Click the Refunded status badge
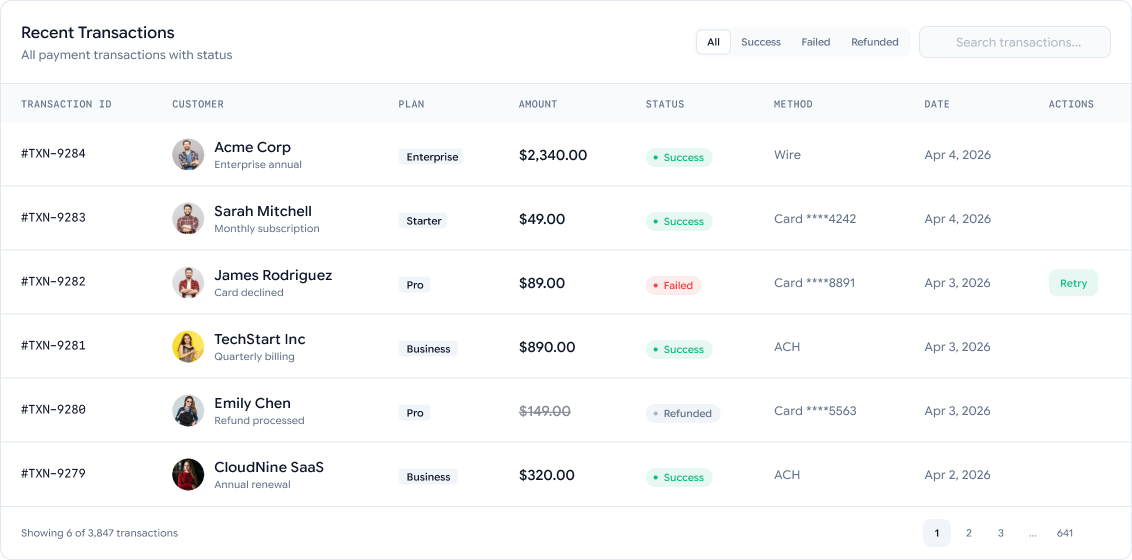This screenshot has width=1132, height=560. (x=682, y=414)
